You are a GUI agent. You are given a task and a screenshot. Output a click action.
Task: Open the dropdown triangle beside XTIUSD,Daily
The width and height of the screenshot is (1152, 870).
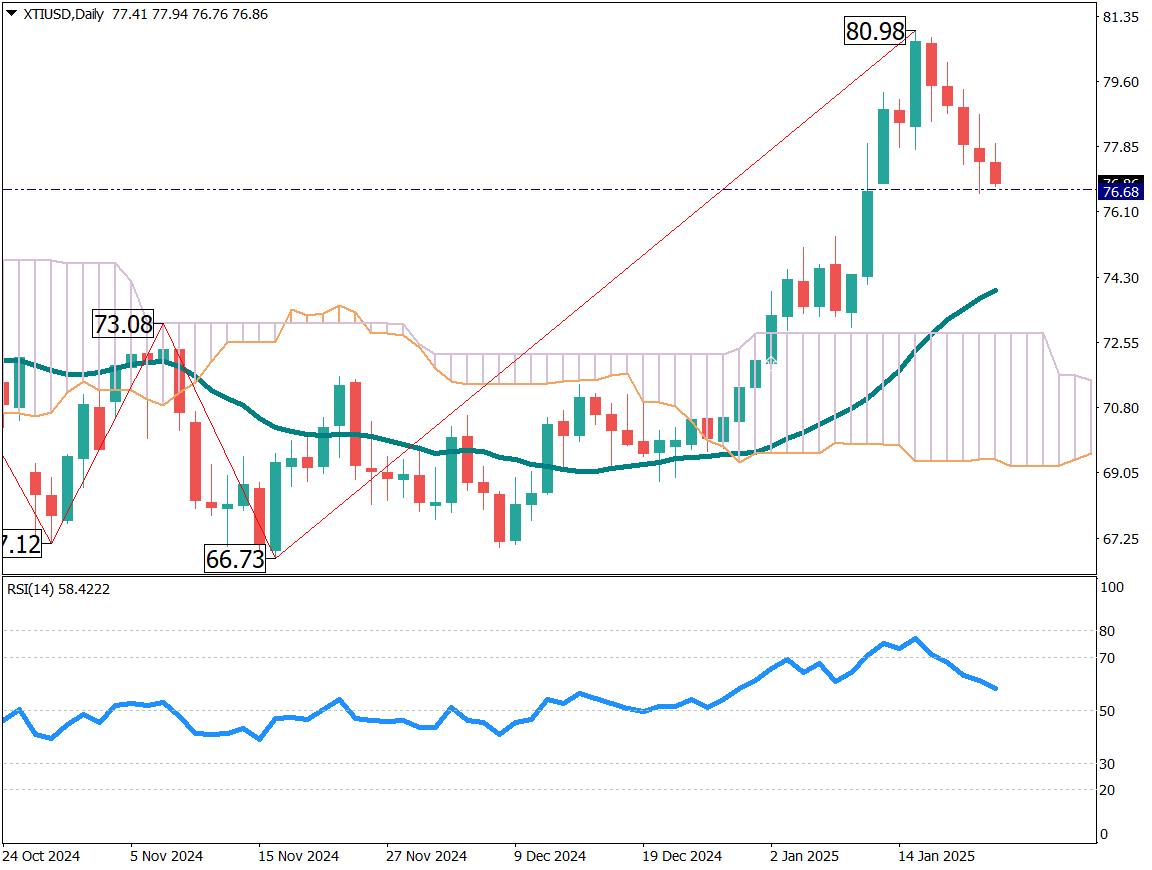[x=11, y=15]
